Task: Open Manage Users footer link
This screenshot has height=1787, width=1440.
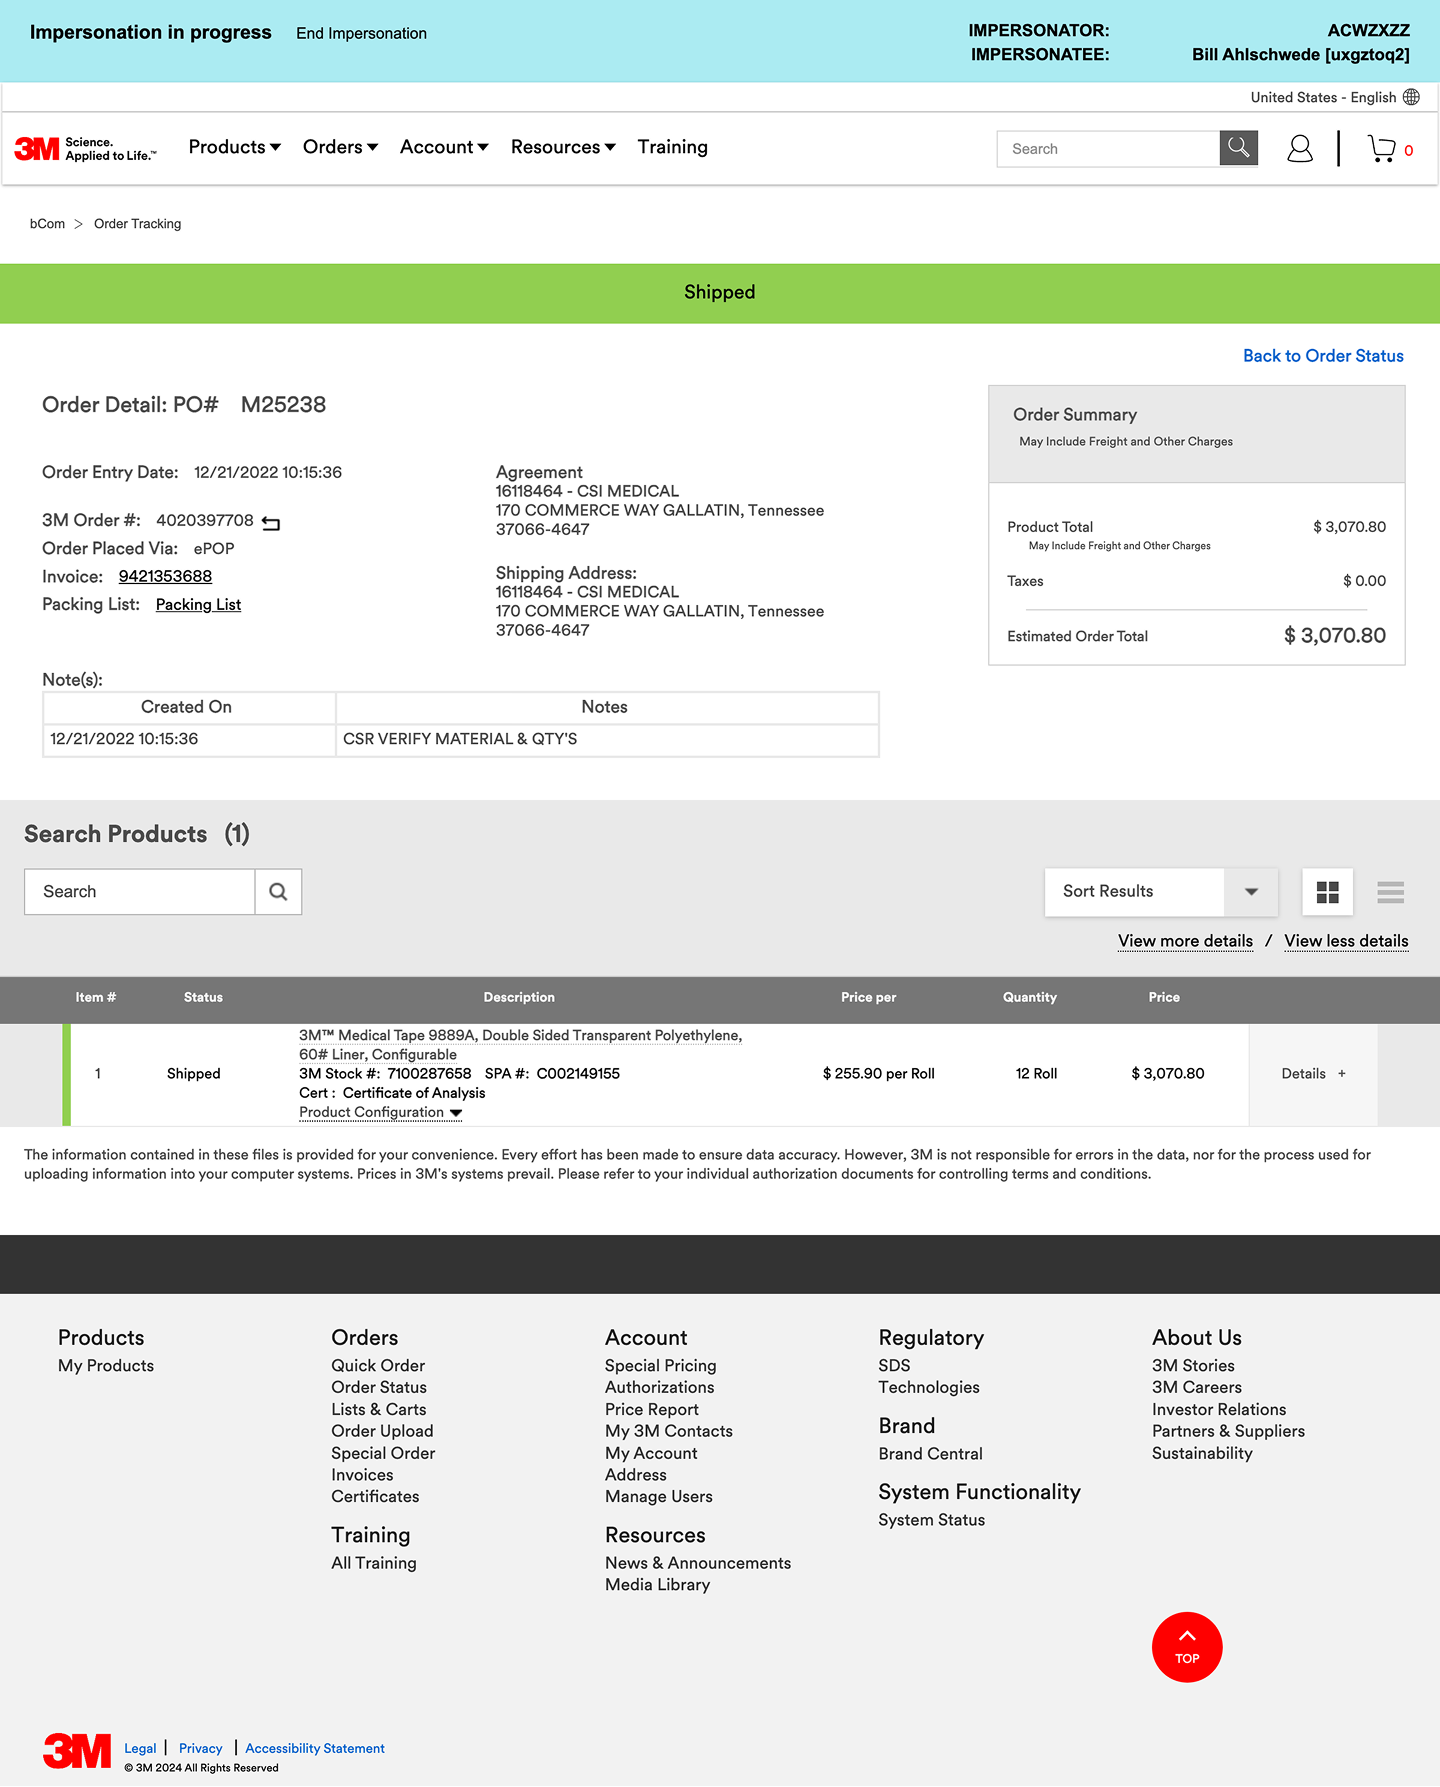Action: (659, 1497)
